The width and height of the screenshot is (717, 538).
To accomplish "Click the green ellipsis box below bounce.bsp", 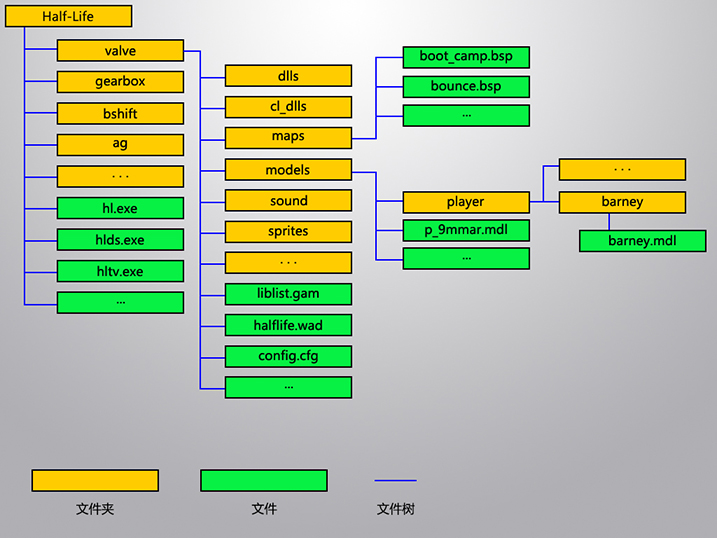I will pyautogui.click(x=466, y=116).
